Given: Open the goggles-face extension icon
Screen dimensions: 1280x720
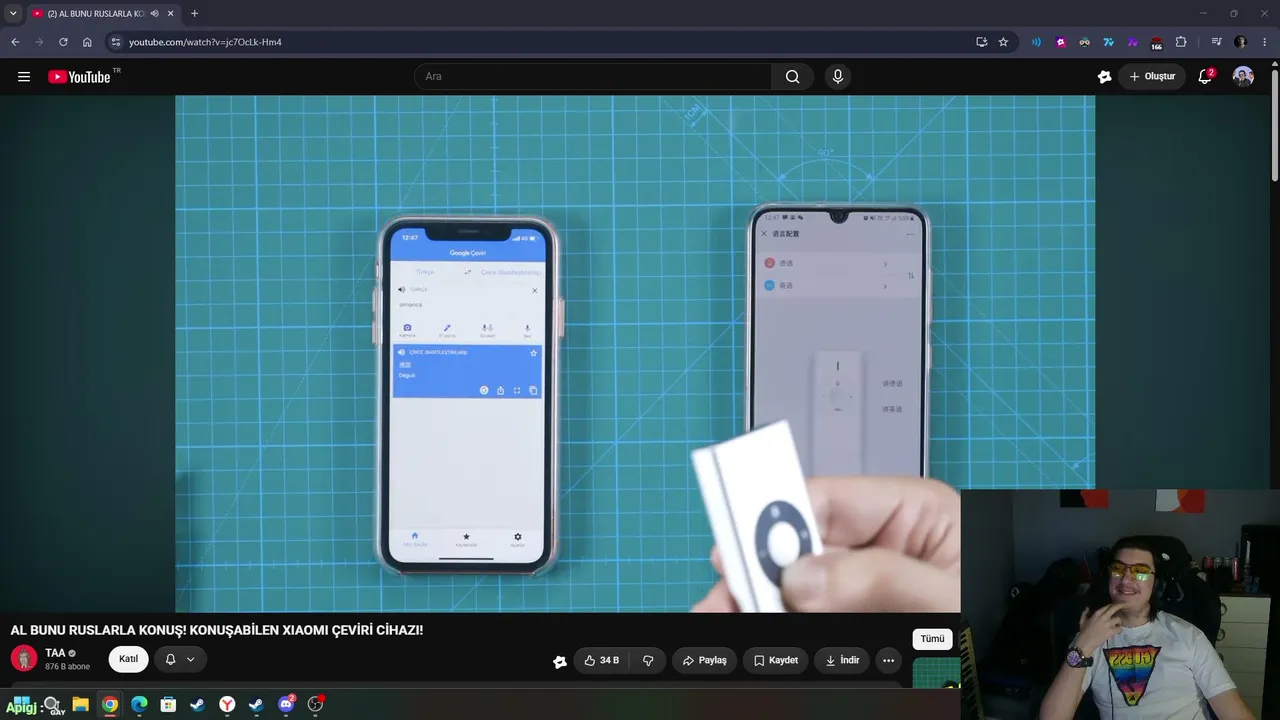Looking at the screenshot, I should click(x=1085, y=42).
